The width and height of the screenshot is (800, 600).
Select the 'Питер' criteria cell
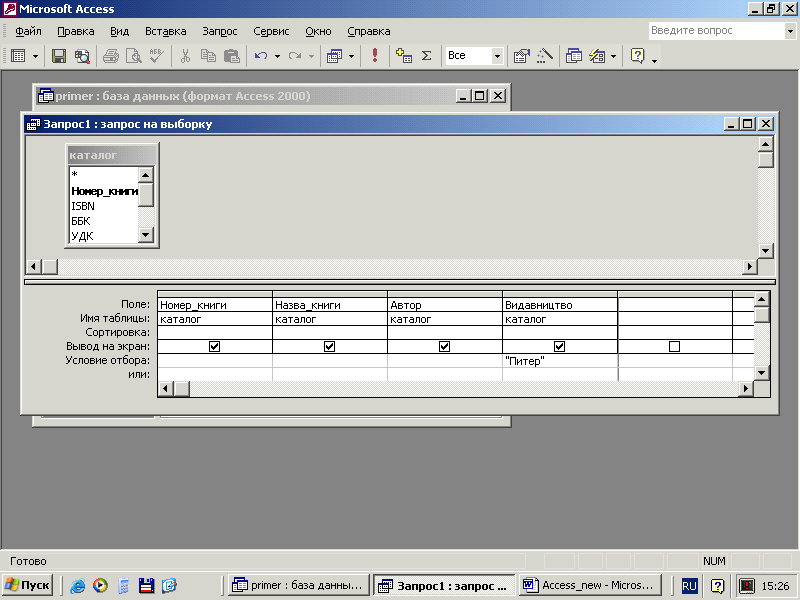click(560, 361)
